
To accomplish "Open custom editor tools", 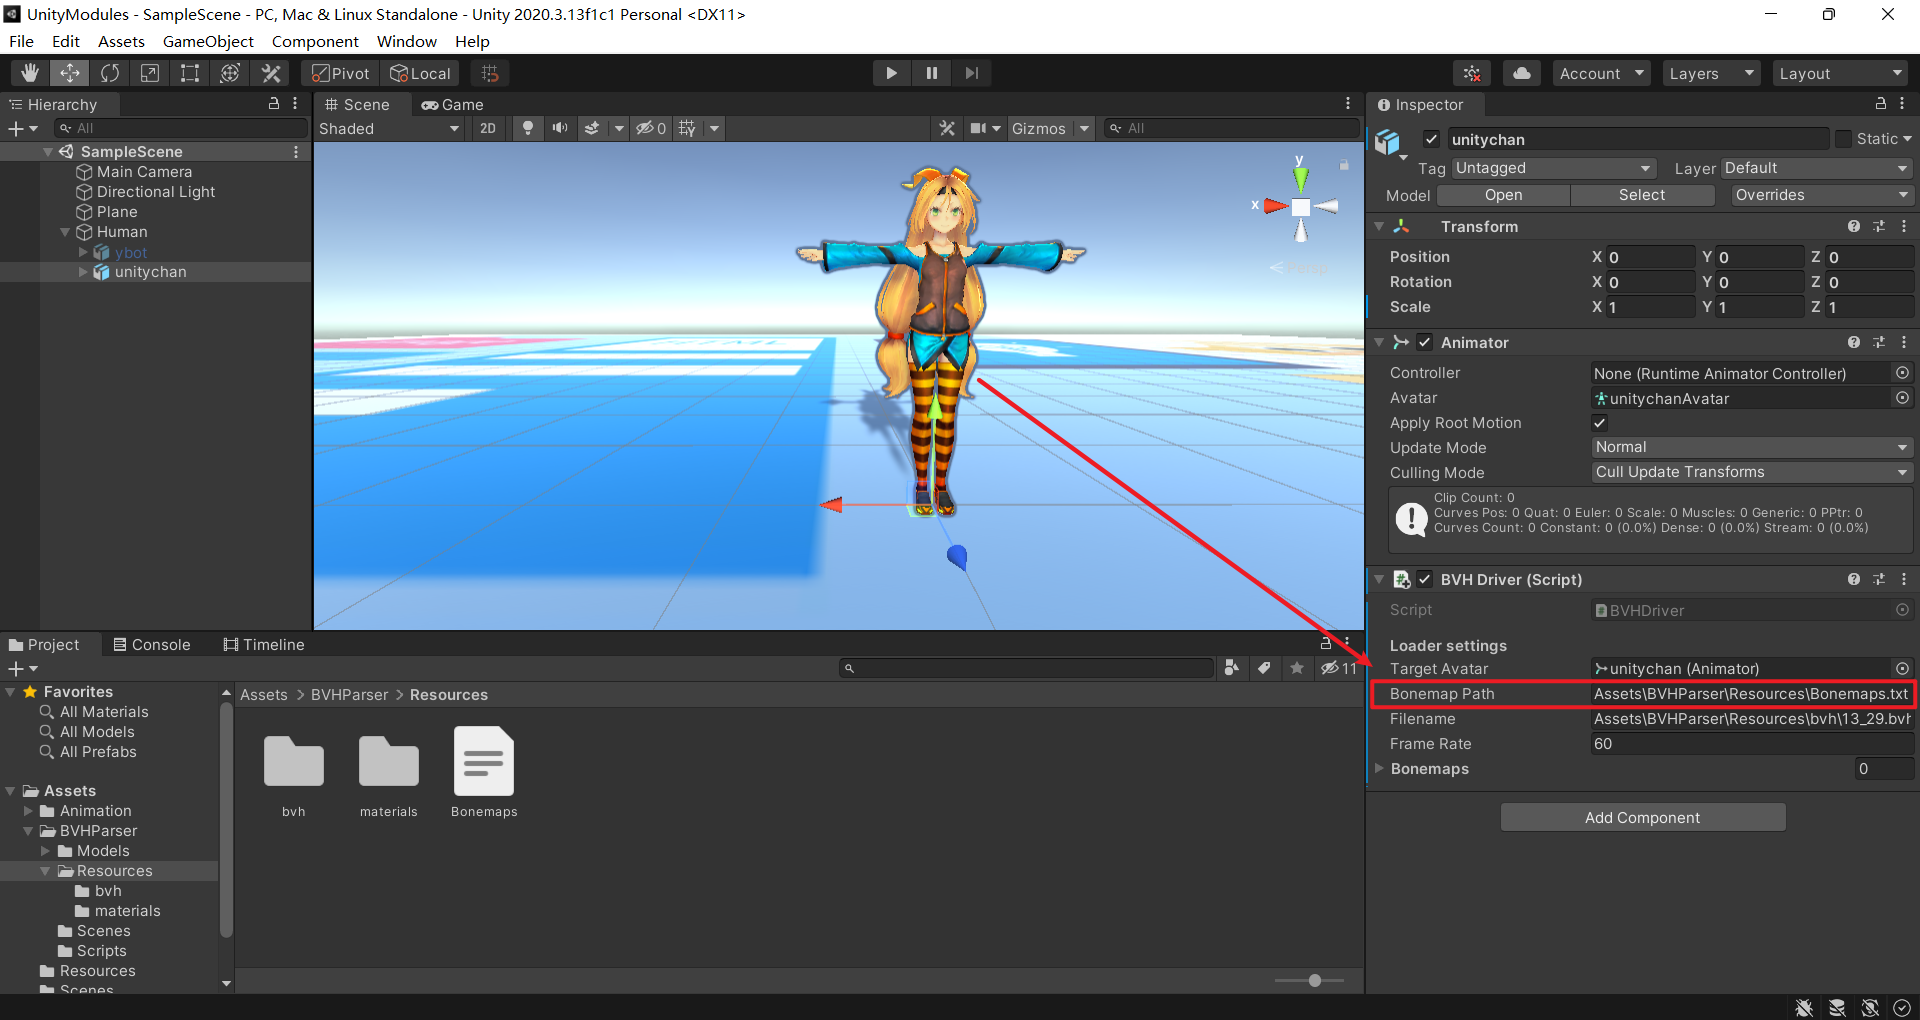I will coord(270,73).
